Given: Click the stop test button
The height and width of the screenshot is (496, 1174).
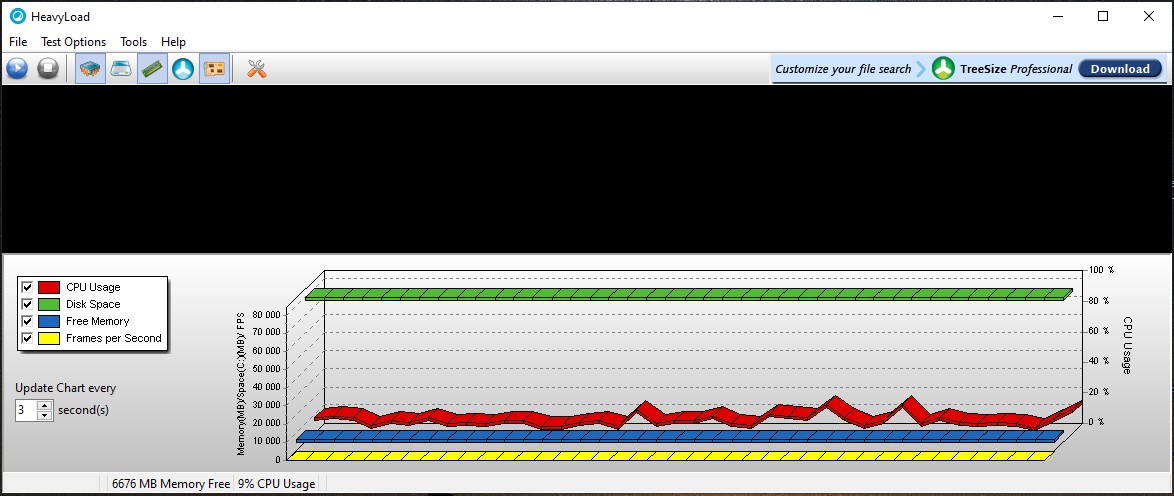Looking at the screenshot, I should 47,69.
